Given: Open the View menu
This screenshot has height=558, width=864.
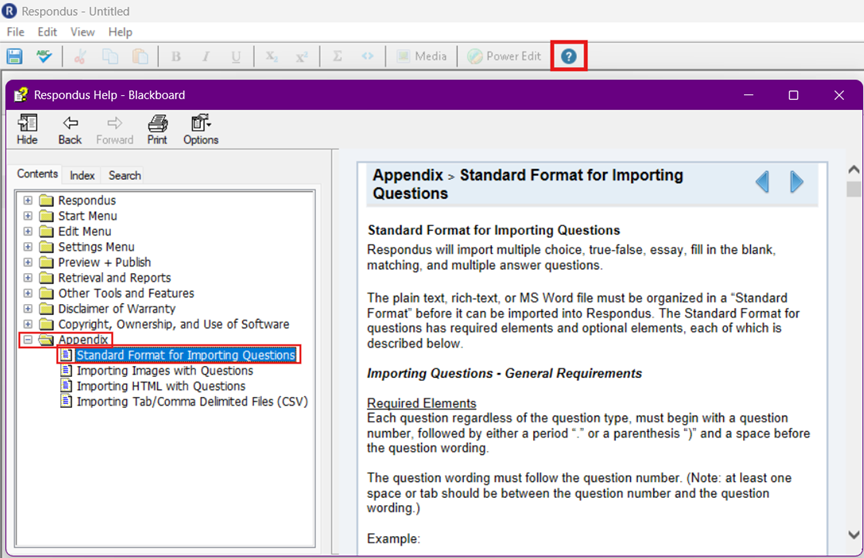Looking at the screenshot, I should pos(82,32).
